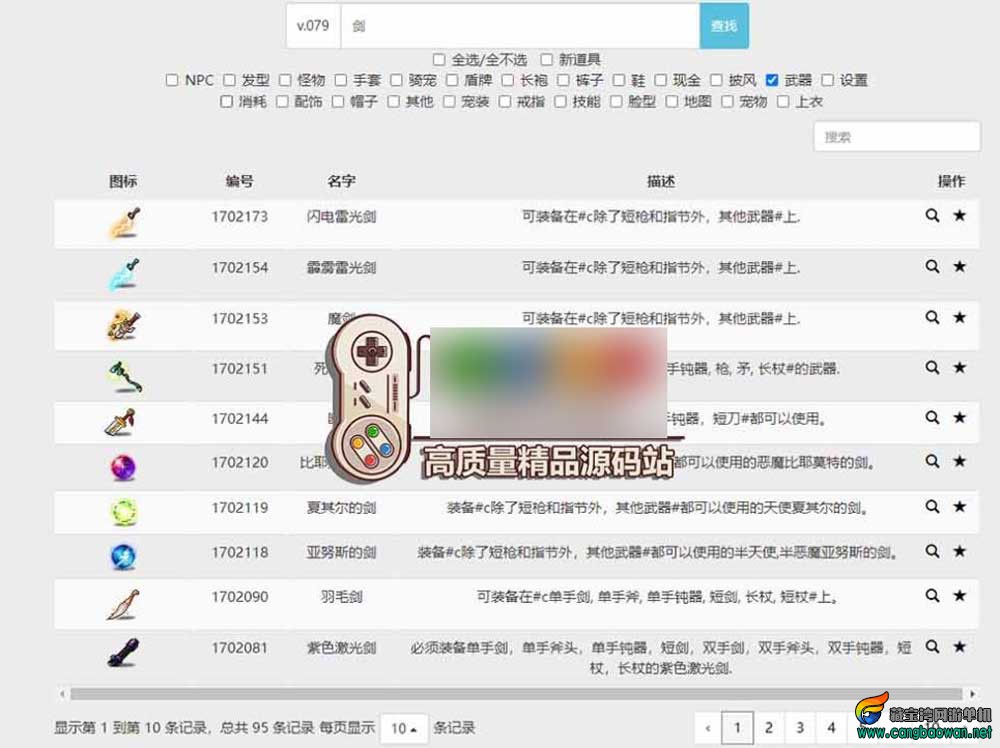1000x748 pixels.
Task: Favorite 霹雳雷光剑 with its star icon
Action: pyautogui.click(x=959, y=266)
